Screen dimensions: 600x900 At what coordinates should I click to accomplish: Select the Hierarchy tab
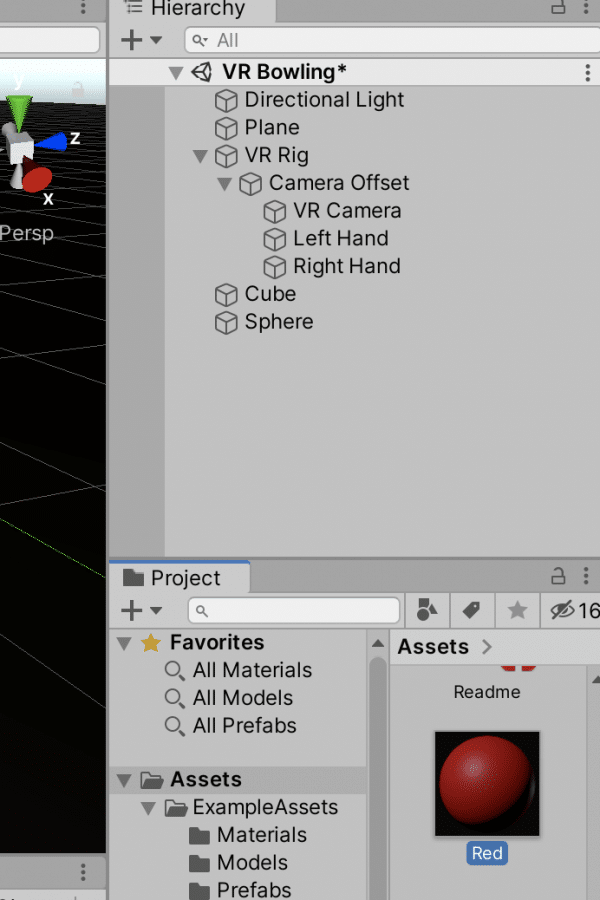pyautogui.click(x=185, y=9)
